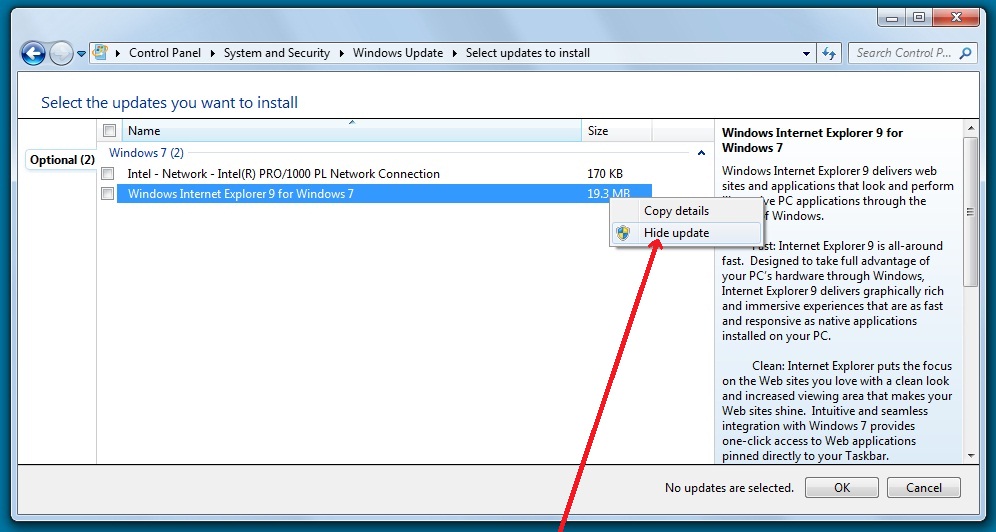
Task: Choose Hide update from context menu
Action: (x=687, y=233)
